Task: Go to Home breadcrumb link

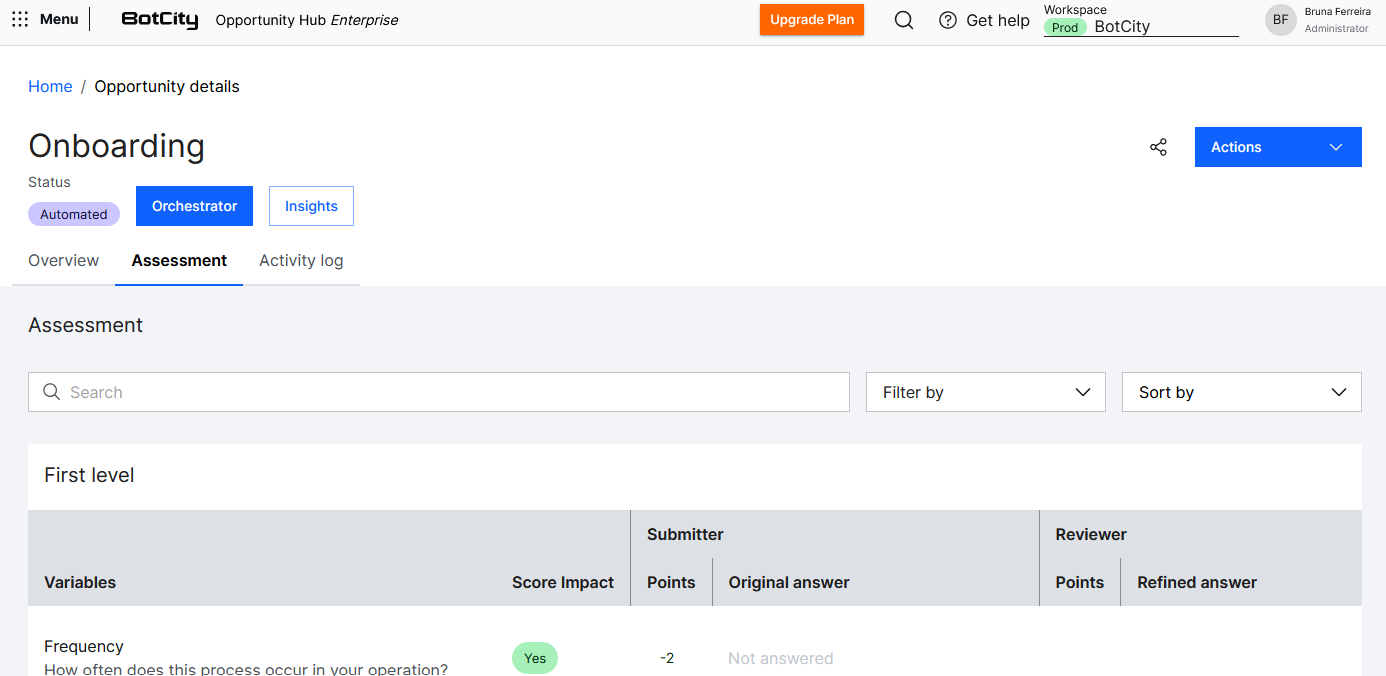Action: tap(50, 87)
